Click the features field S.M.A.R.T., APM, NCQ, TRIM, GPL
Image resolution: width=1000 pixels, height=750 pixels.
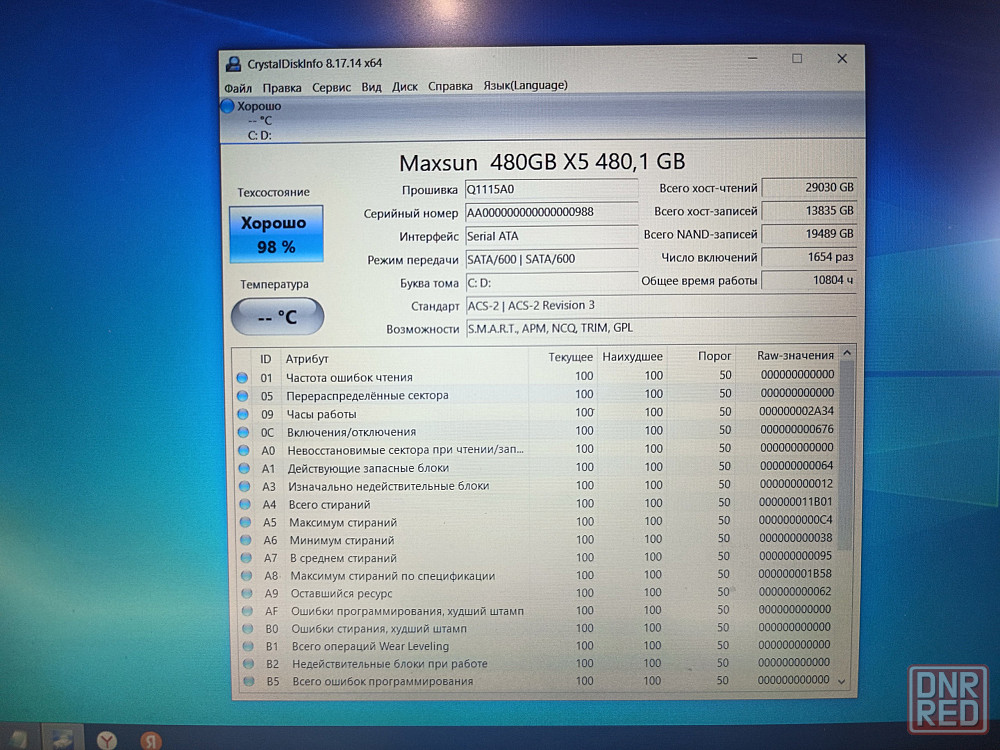point(661,328)
